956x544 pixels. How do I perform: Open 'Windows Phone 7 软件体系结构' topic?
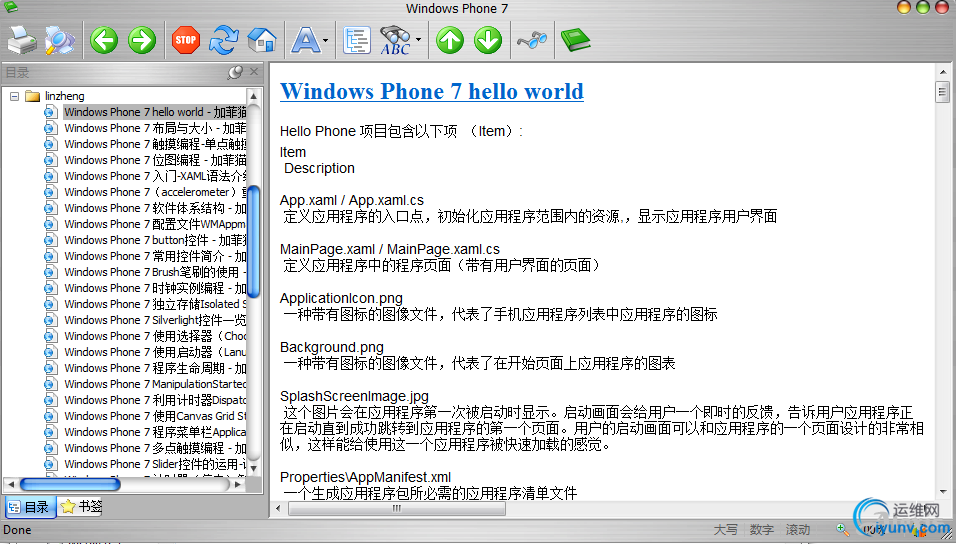point(155,208)
